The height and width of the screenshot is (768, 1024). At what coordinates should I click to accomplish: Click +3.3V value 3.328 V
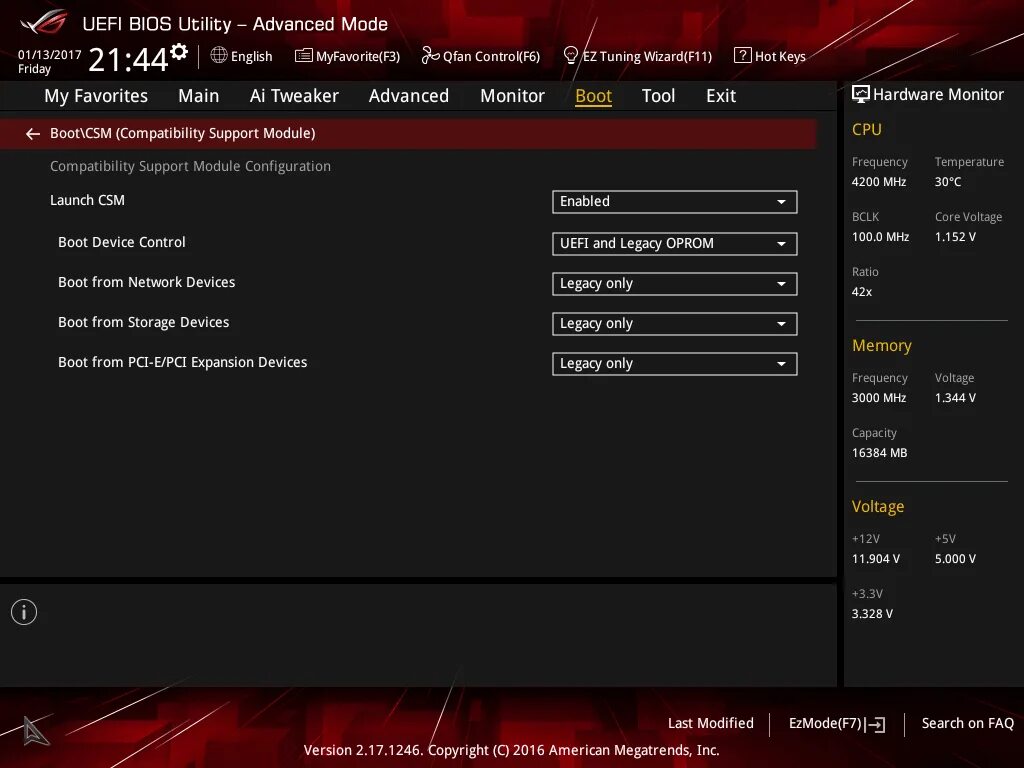(x=872, y=614)
